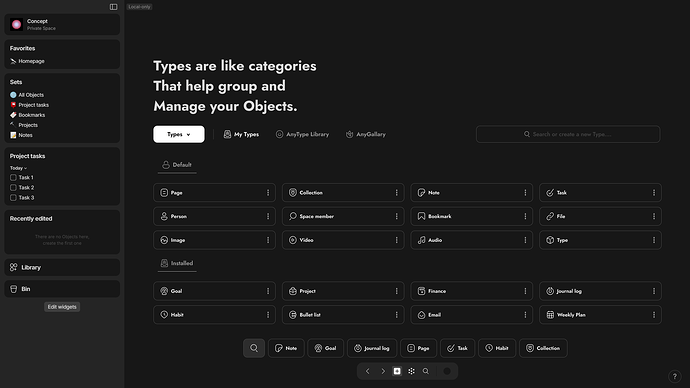Check the Task 3 checkbox
The image size is (690, 388).
pos(13,198)
